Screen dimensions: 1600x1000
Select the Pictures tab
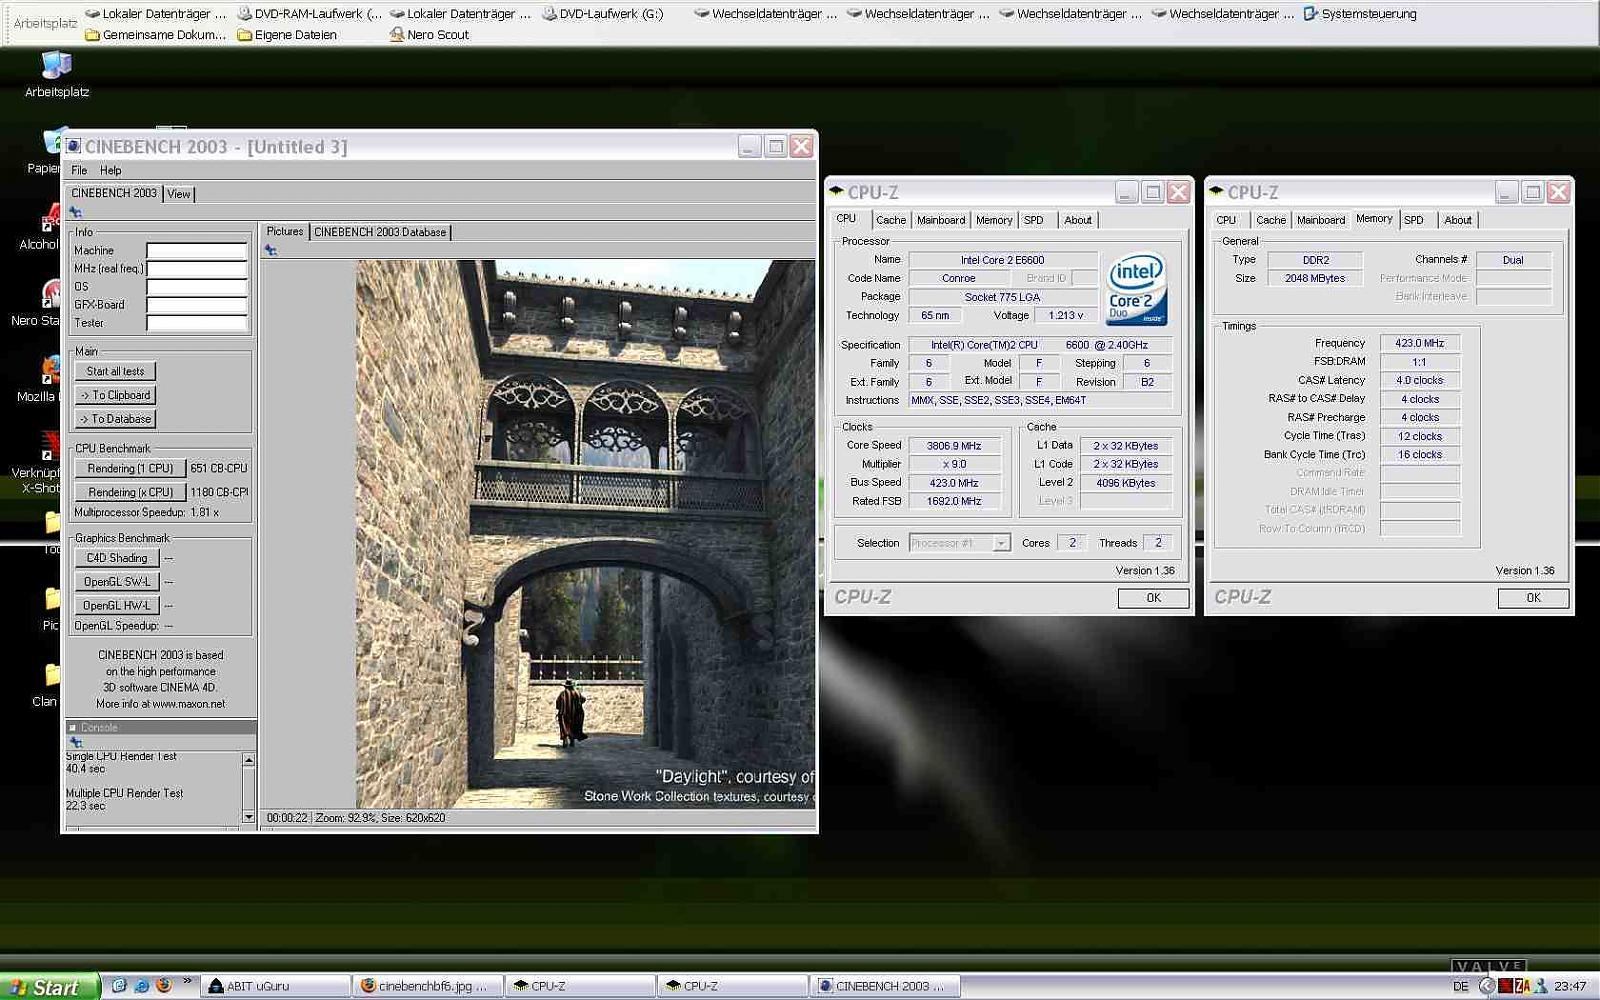click(285, 231)
